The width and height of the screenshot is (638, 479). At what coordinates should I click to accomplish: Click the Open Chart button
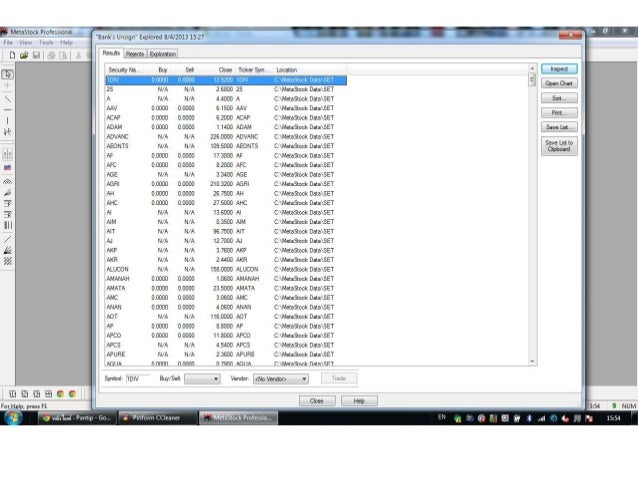click(559, 83)
